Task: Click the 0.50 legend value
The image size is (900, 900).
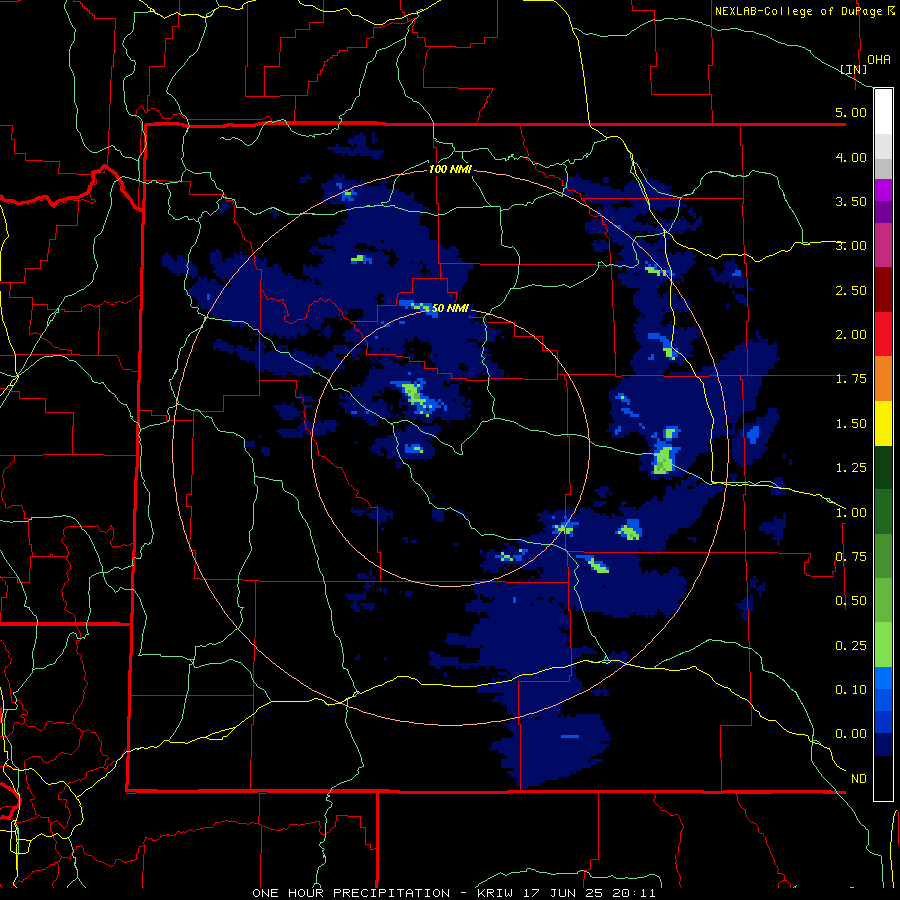Action: coord(851,601)
